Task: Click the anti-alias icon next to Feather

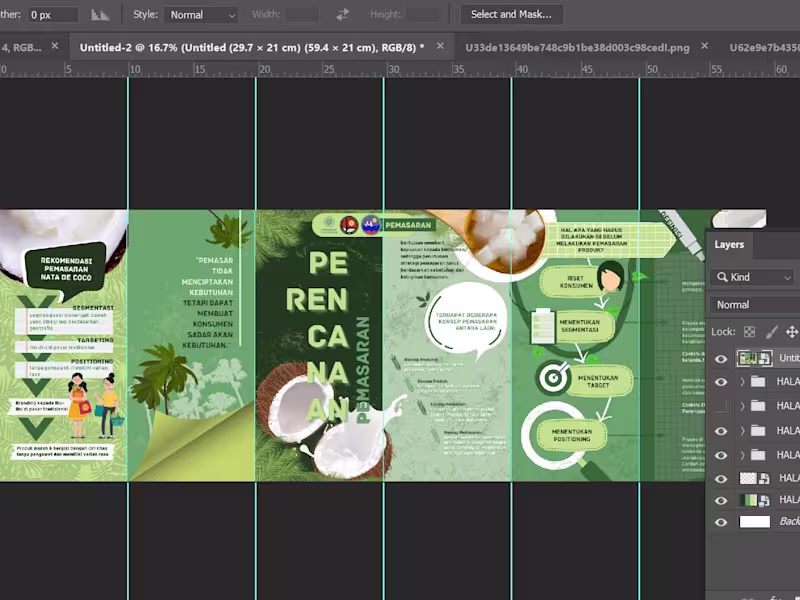Action: tap(100, 15)
